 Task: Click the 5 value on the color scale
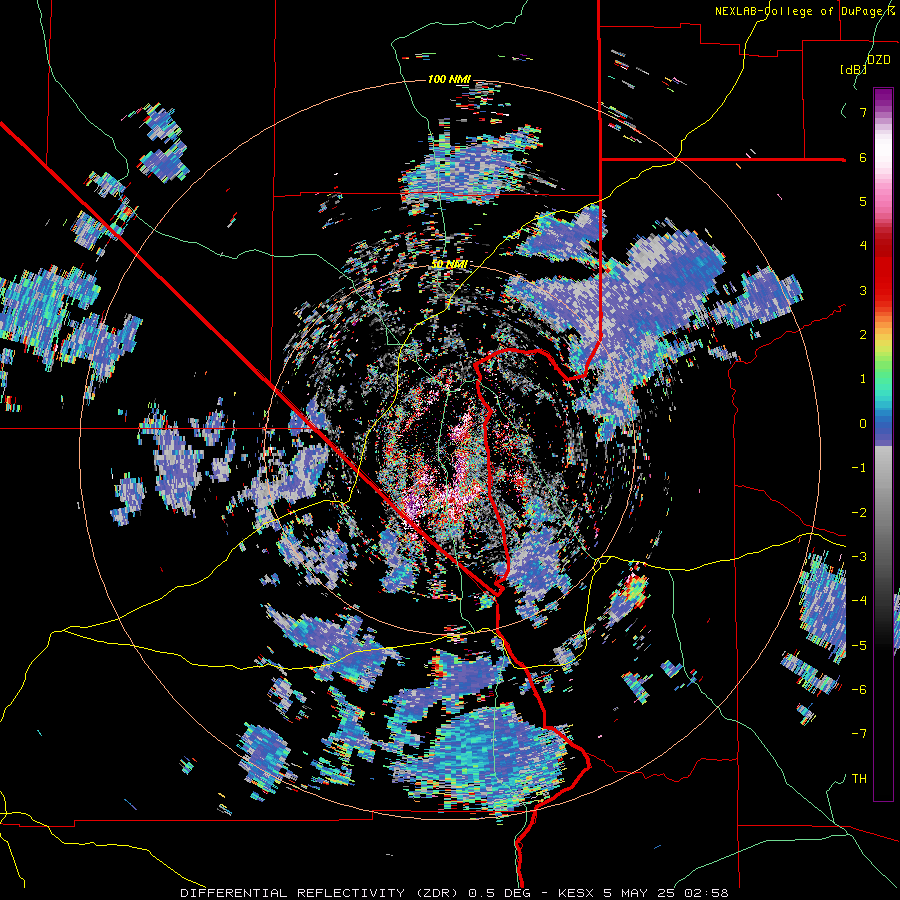tap(863, 201)
